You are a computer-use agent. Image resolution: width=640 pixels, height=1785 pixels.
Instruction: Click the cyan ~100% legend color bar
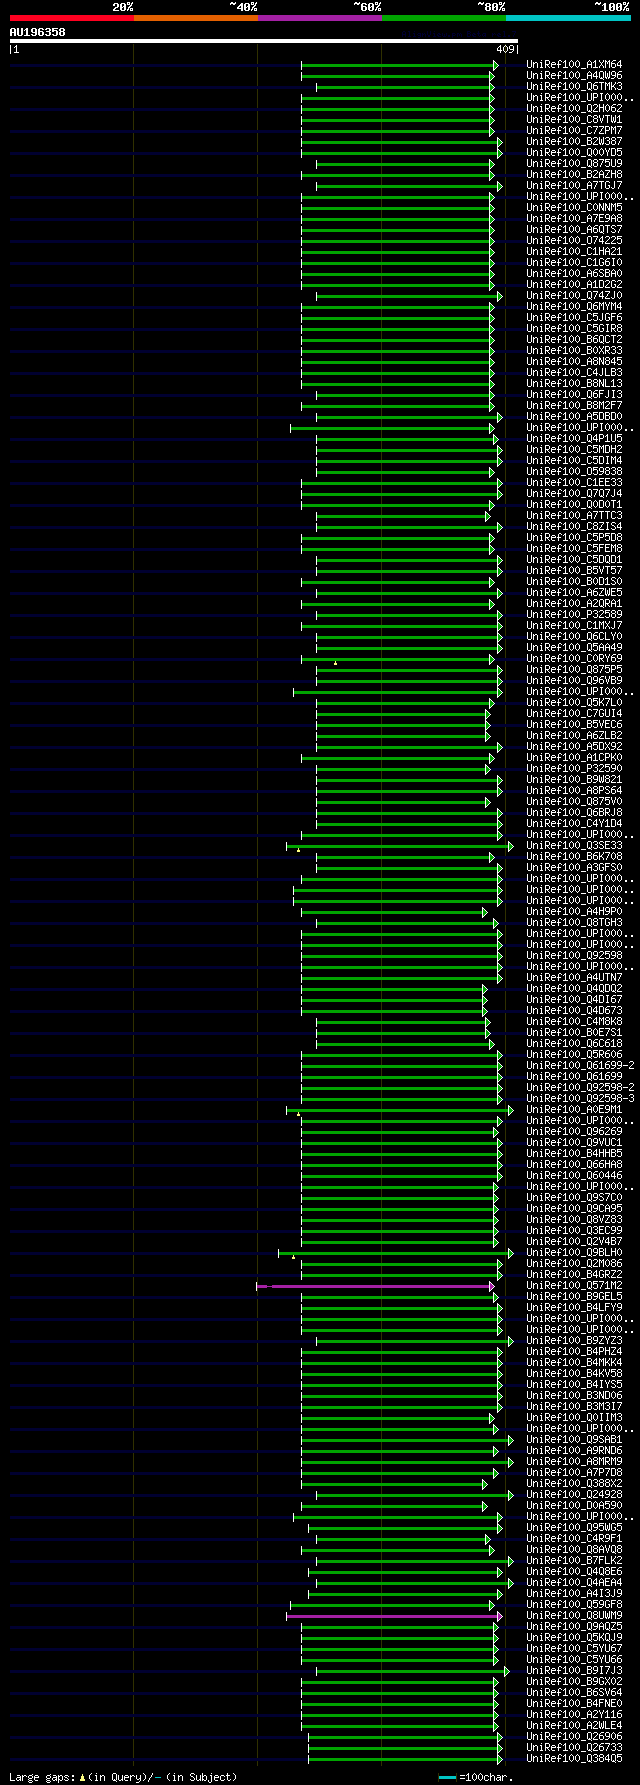click(x=568, y=18)
